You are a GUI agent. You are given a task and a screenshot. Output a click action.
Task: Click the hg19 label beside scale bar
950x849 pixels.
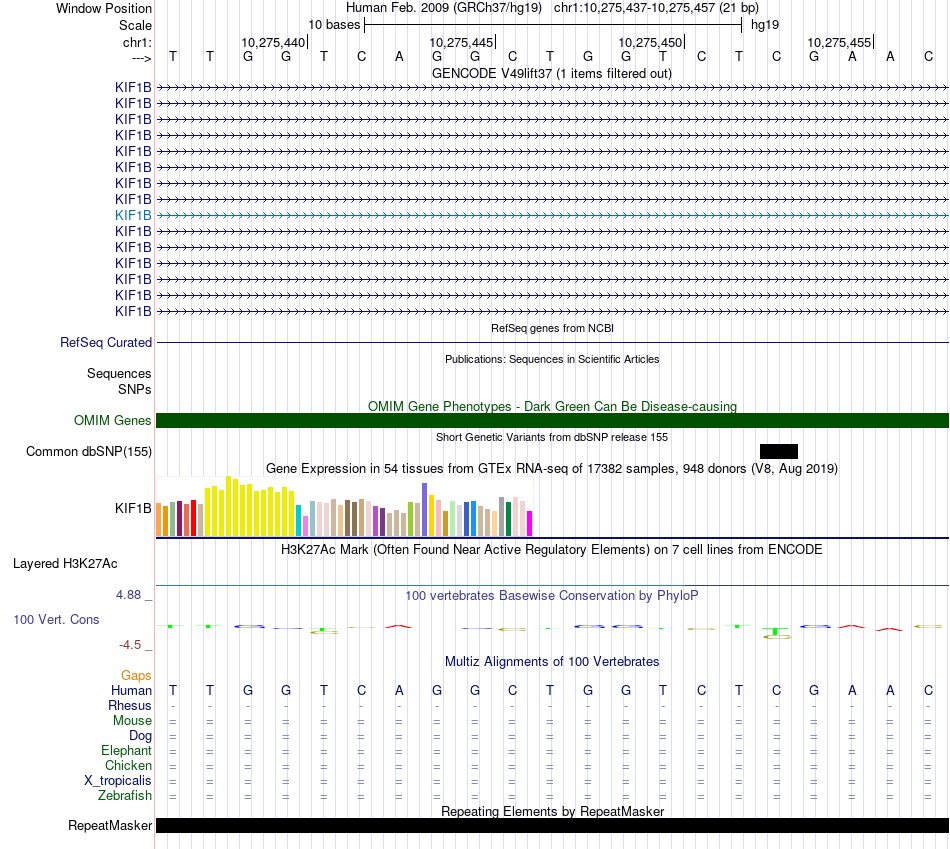pyautogui.click(x=765, y=25)
